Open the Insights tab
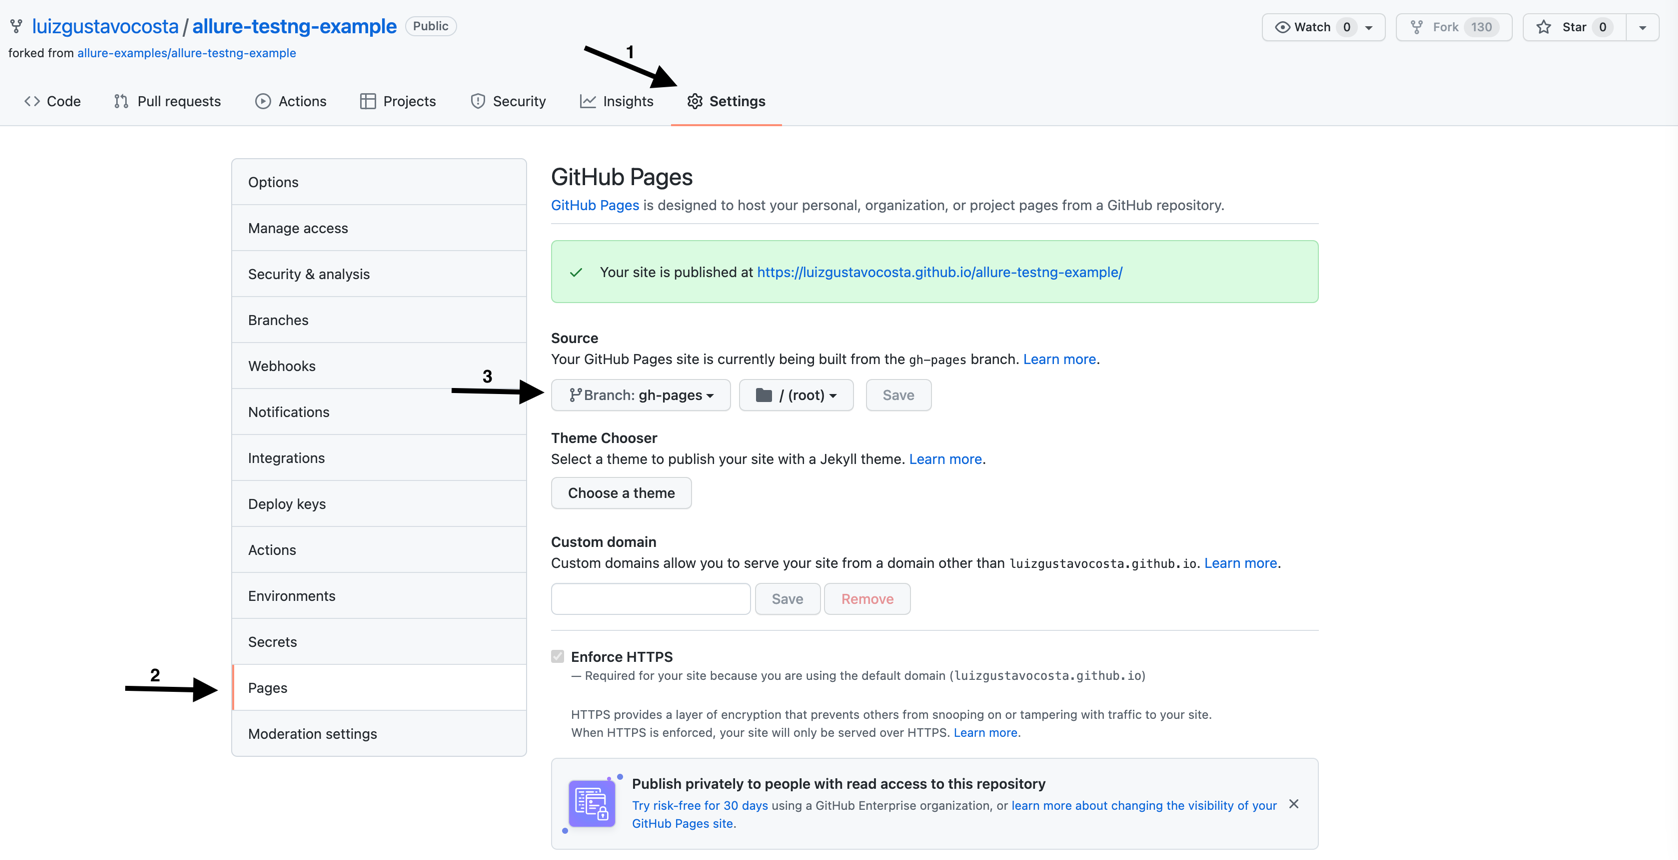 tap(617, 101)
